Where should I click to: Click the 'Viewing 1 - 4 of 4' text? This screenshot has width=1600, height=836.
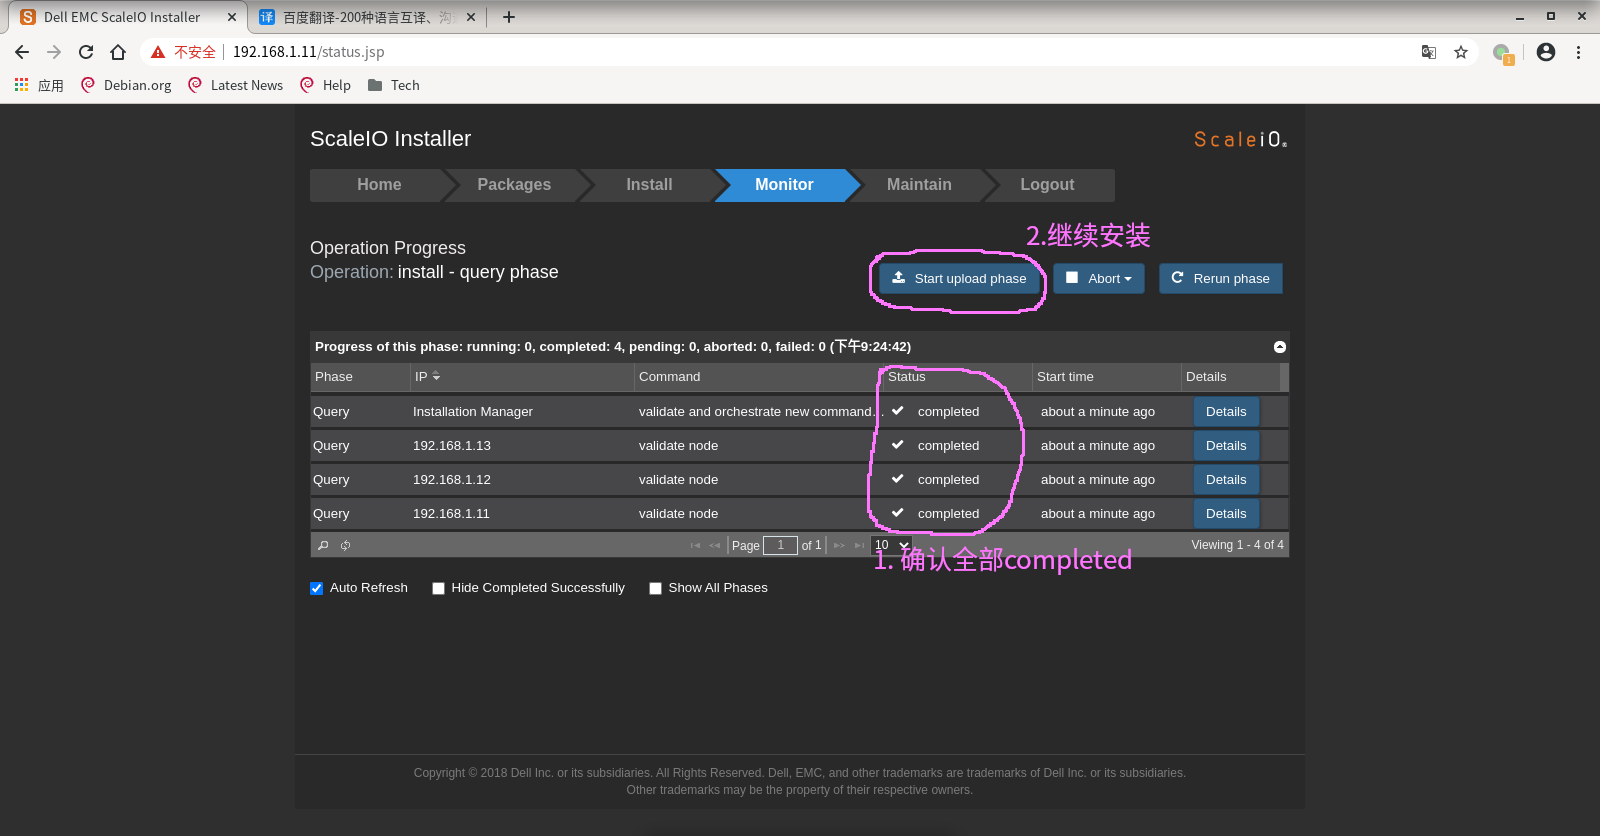tap(1237, 545)
